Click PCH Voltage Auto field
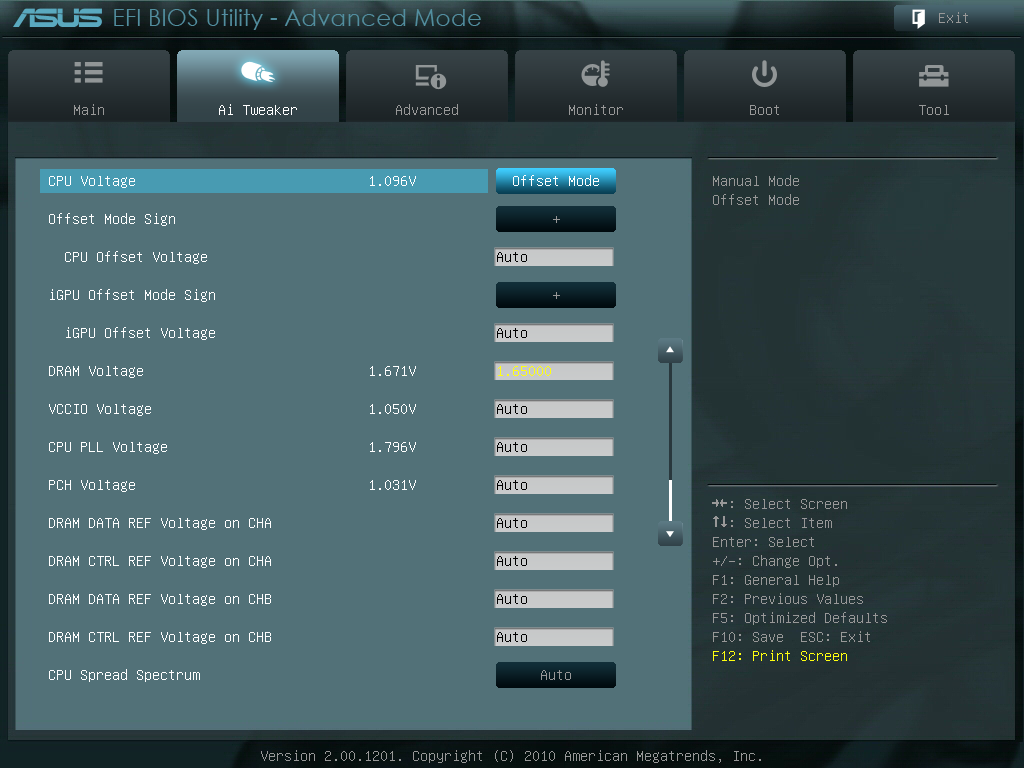This screenshot has height=768, width=1024. [x=554, y=485]
